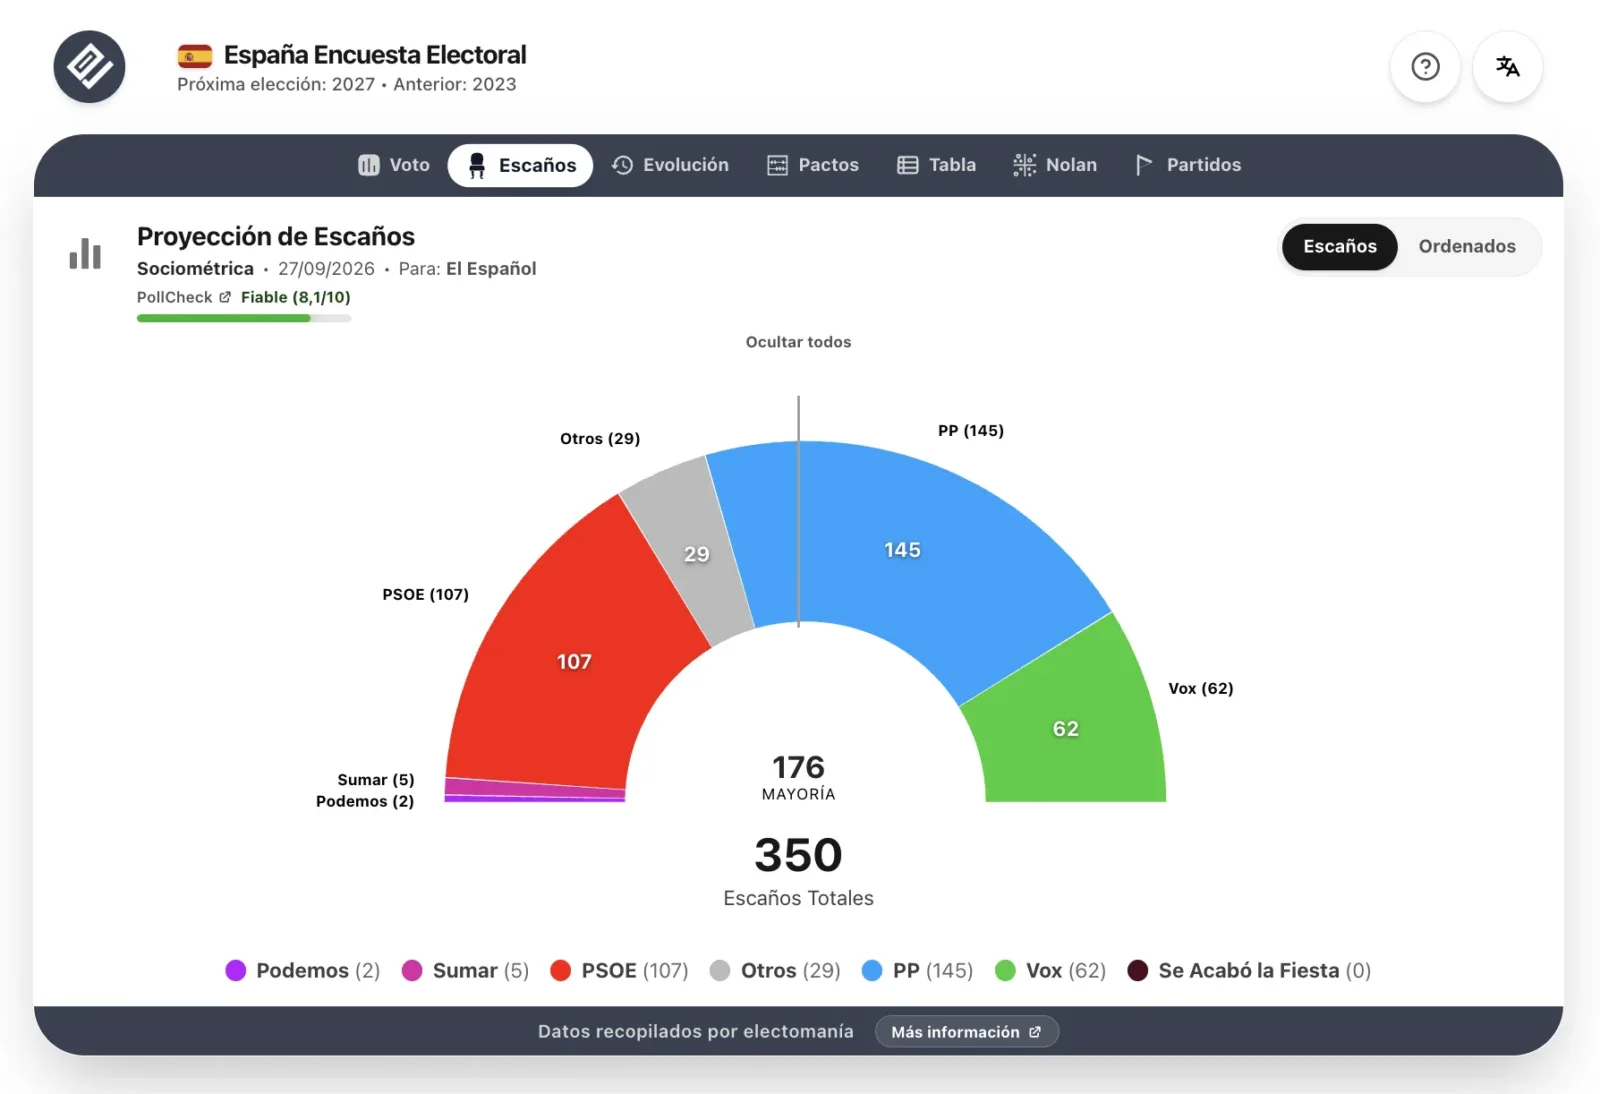This screenshot has width=1600, height=1094.
Task: Click the bar chart icon beside Proyección de Escaños
Action: pos(85,254)
